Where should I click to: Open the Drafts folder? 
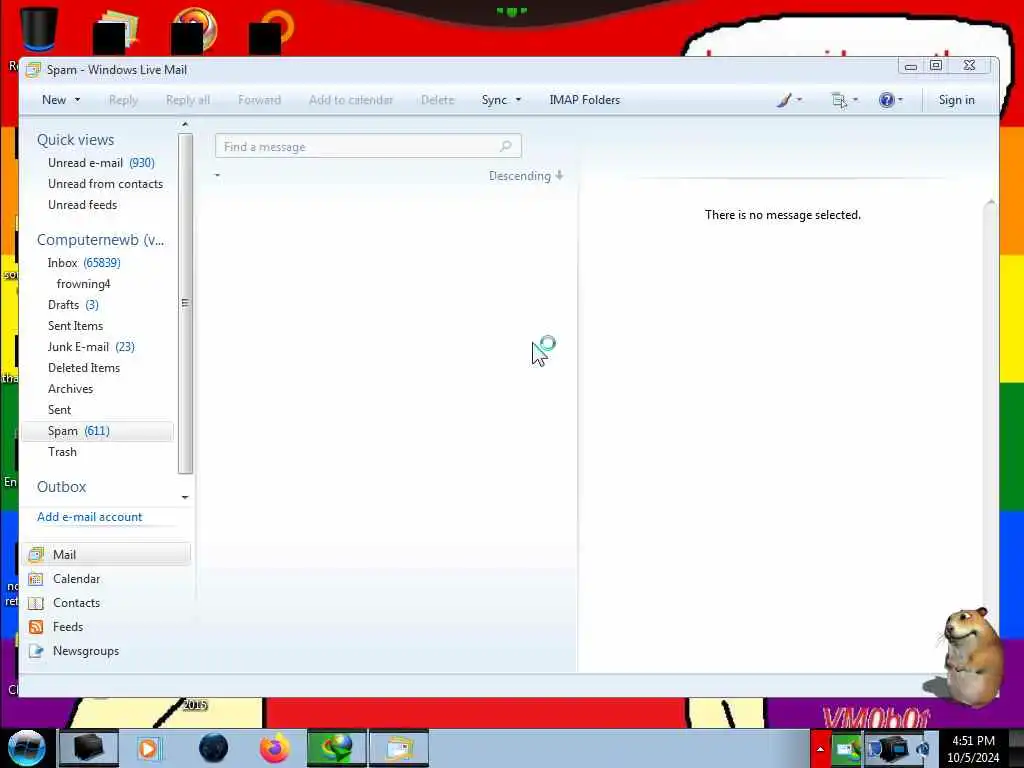(72, 304)
